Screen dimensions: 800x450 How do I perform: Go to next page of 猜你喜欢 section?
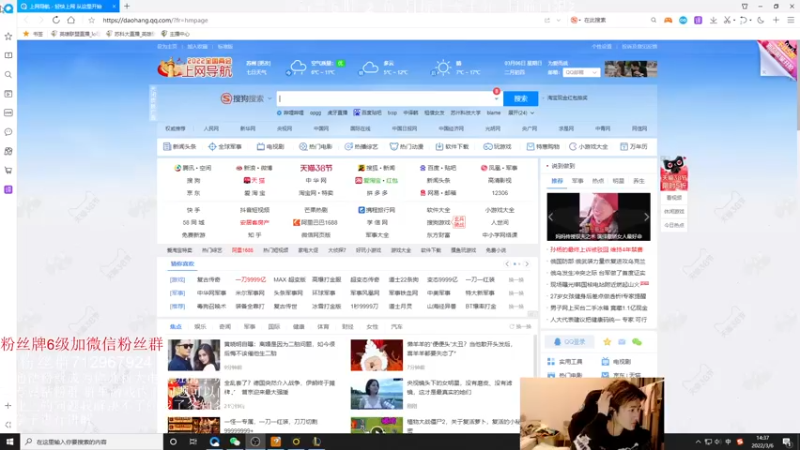[x=527, y=264]
